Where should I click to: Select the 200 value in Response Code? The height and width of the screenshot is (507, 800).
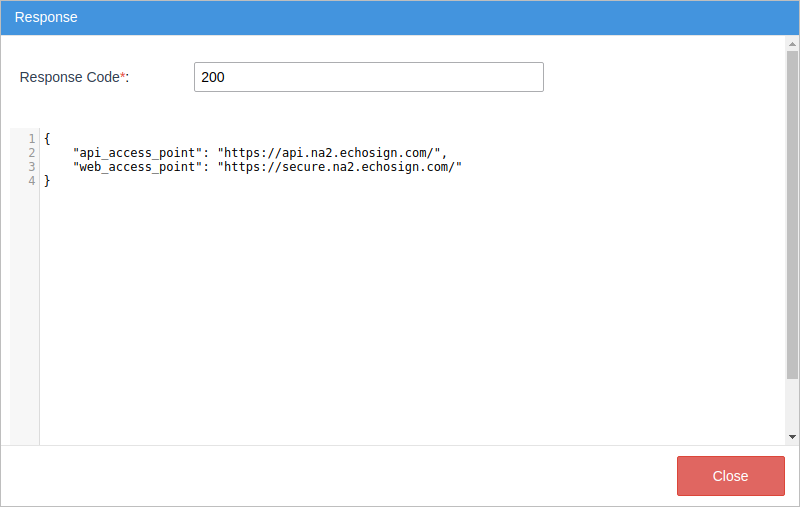tap(212, 77)
